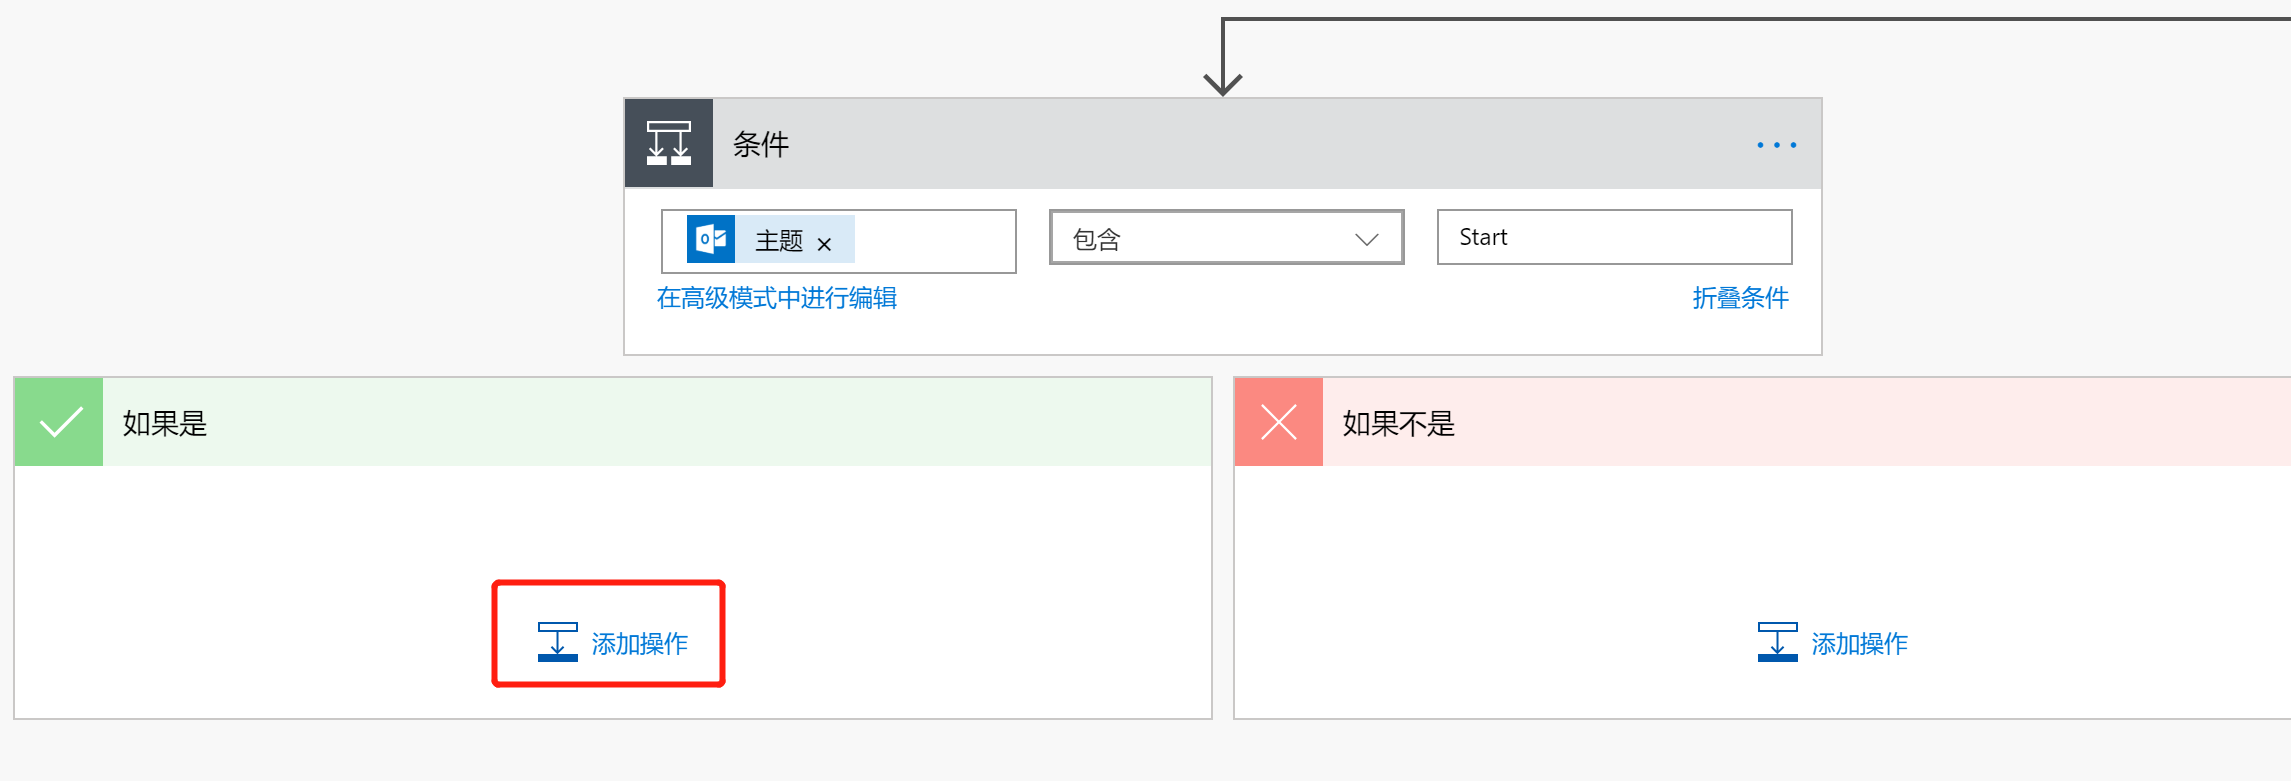Click the green checkmark icon of 如果是

[59, 422]
